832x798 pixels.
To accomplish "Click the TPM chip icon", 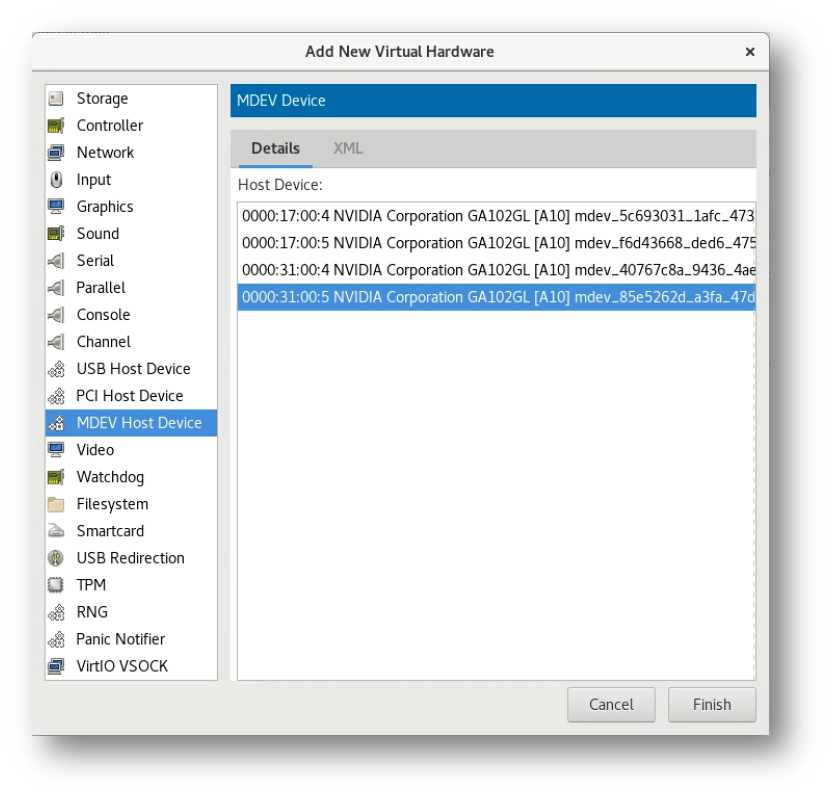I will coord(56,585).
